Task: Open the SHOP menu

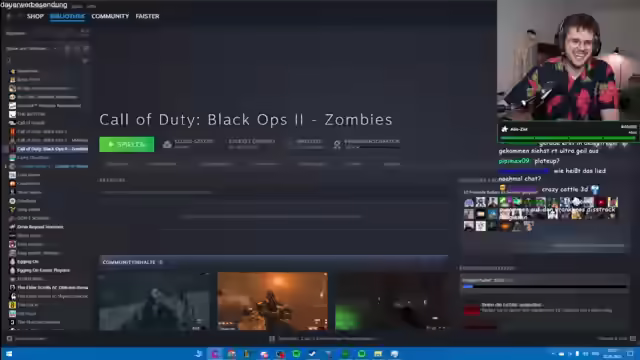Action: click(x=35, y=16)
